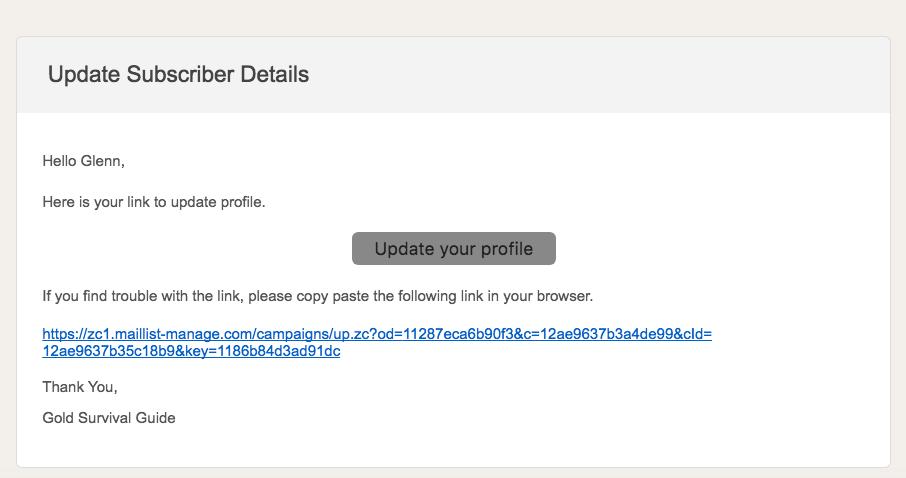Click the copy paste instruction sentence
The image size is (906, 478).
tap(318, 296)
